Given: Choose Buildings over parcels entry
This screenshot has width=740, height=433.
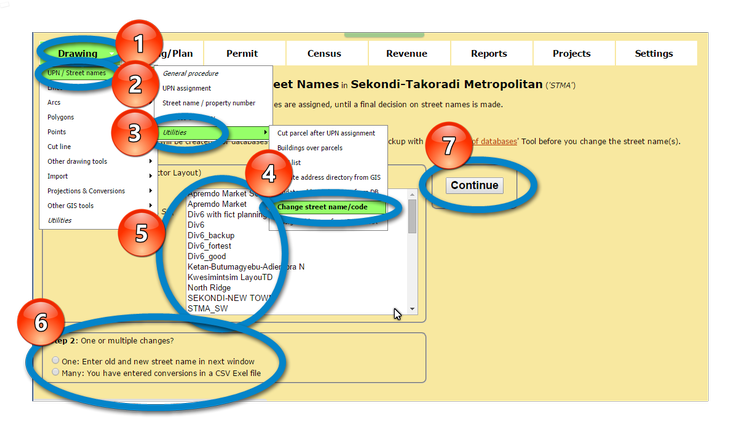Looking at the screenshot, I should pyautogui.click(x=310, y=148).
